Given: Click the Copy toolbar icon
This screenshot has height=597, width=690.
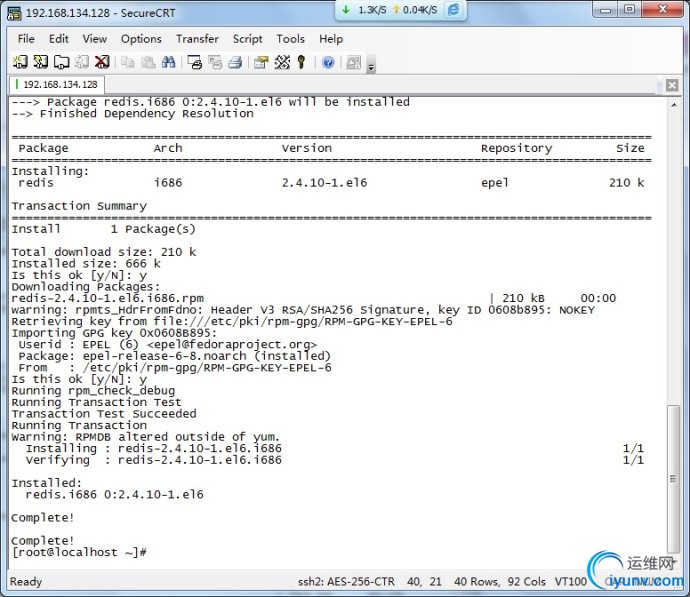Looking at the screenshot, I should tap(128, 62).
